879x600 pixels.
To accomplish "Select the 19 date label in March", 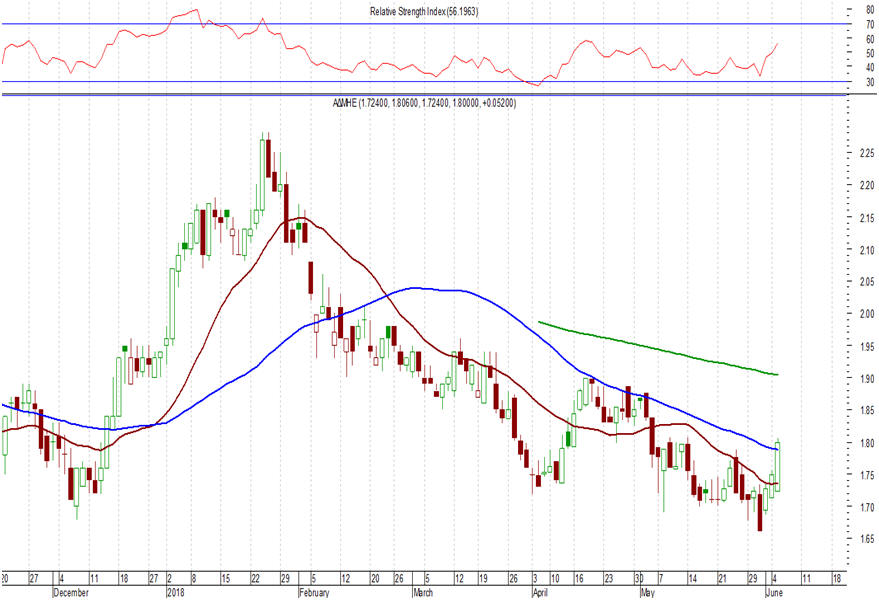I will coord(483,578).
